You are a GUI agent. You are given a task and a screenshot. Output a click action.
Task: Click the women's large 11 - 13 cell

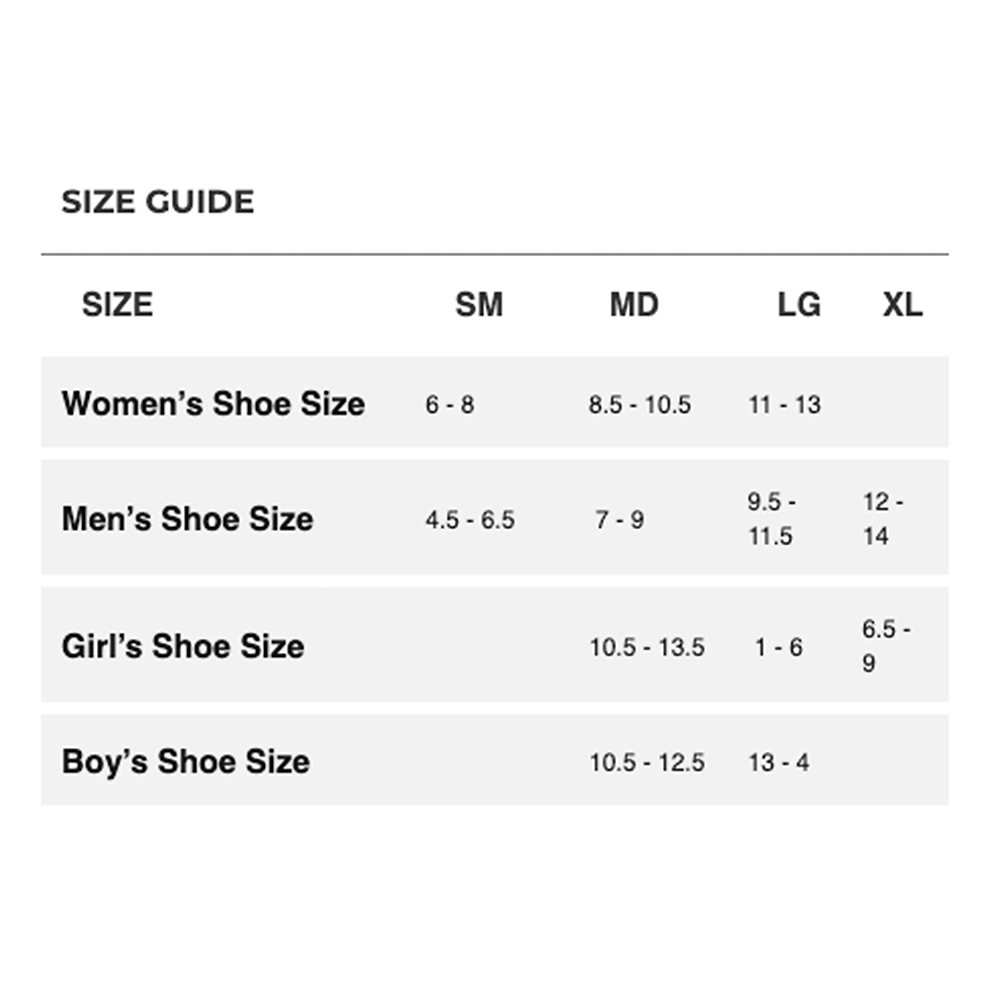point(784,405)
